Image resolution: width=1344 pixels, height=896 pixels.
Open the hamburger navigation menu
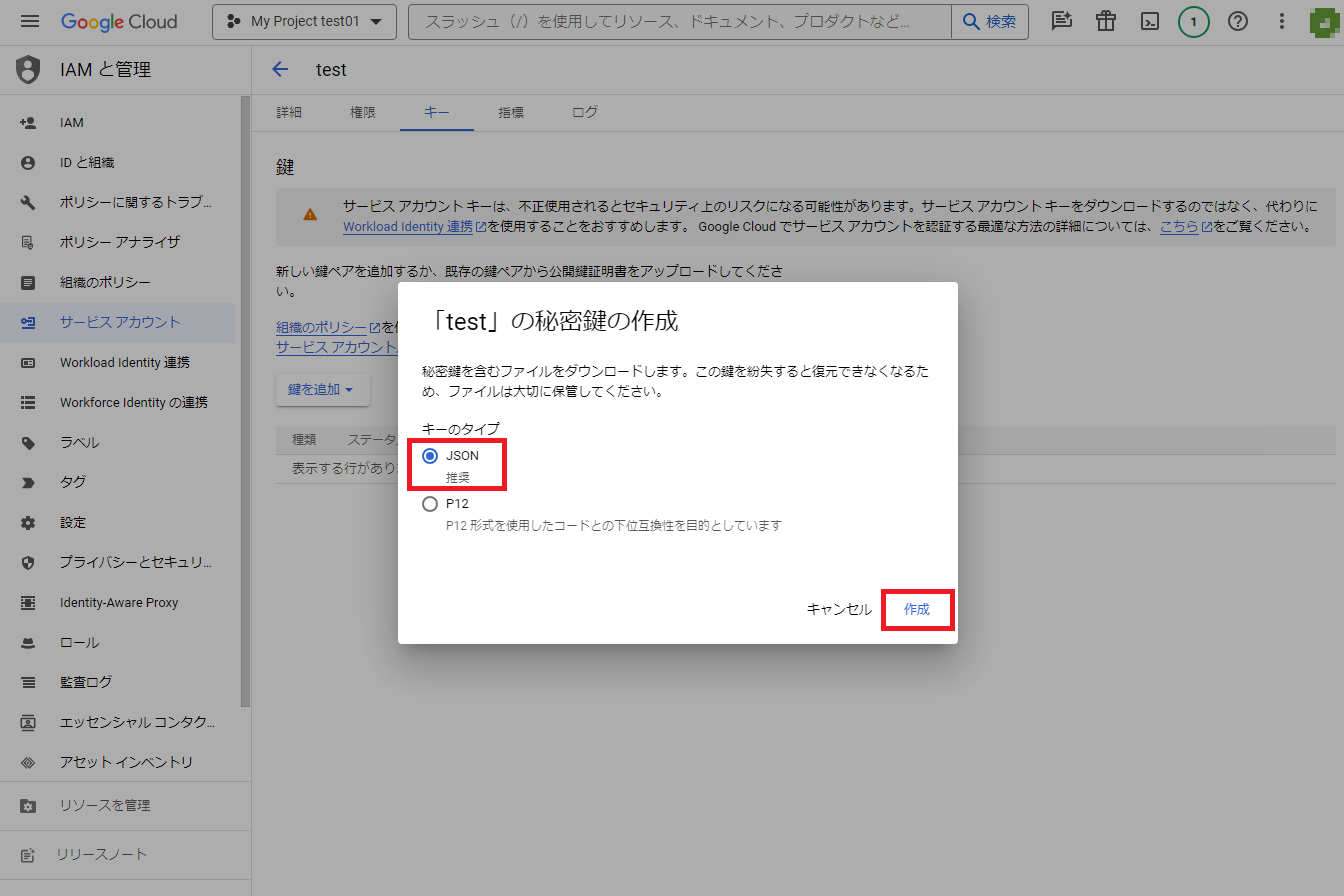coord(29,21)
